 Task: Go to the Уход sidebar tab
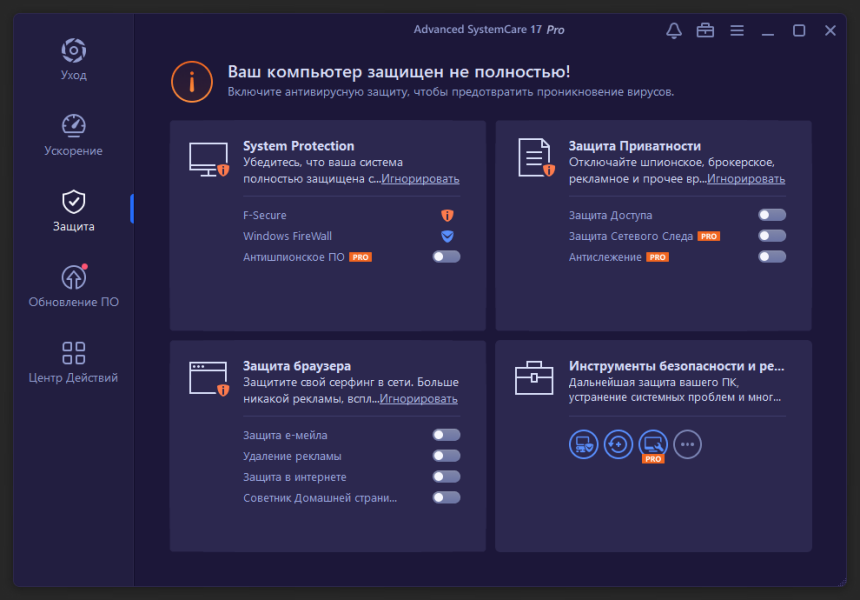tap(73, 59)
